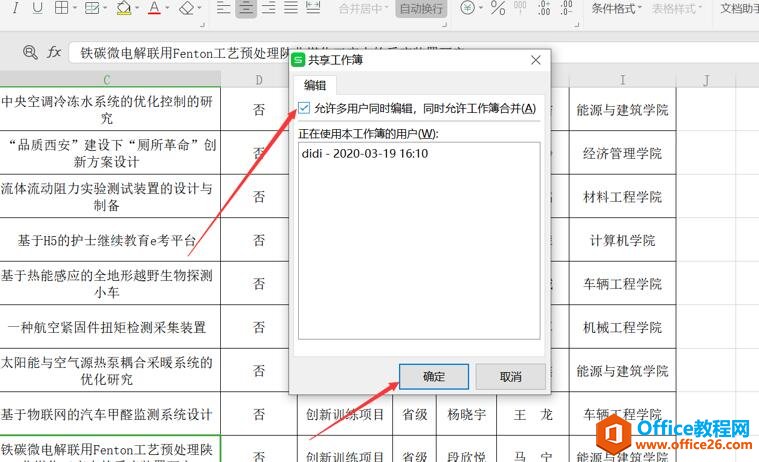Select cell 基于H5的护士继续教育e考平台
This screenshot has width=759, height=462.
pos(109,240)
